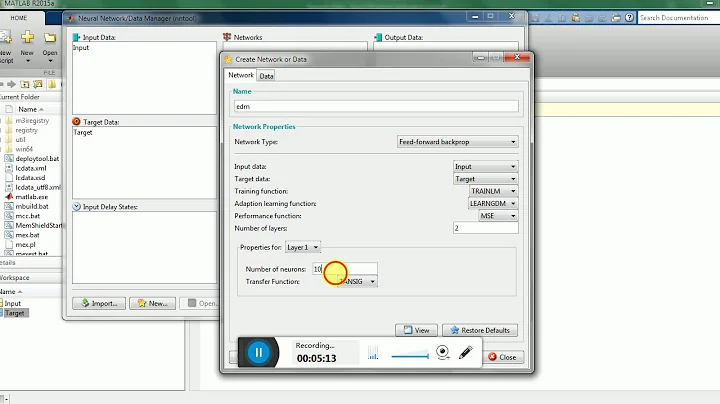Select lcdata.xml file
The height and width of the screenshot is (404, 720).
coord(31,168)
